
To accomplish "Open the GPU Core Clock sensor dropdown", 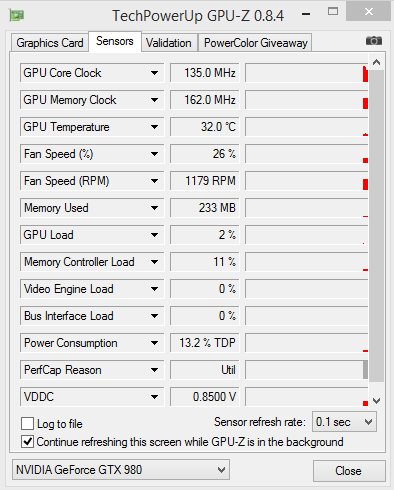I will [x=154, y=73].
